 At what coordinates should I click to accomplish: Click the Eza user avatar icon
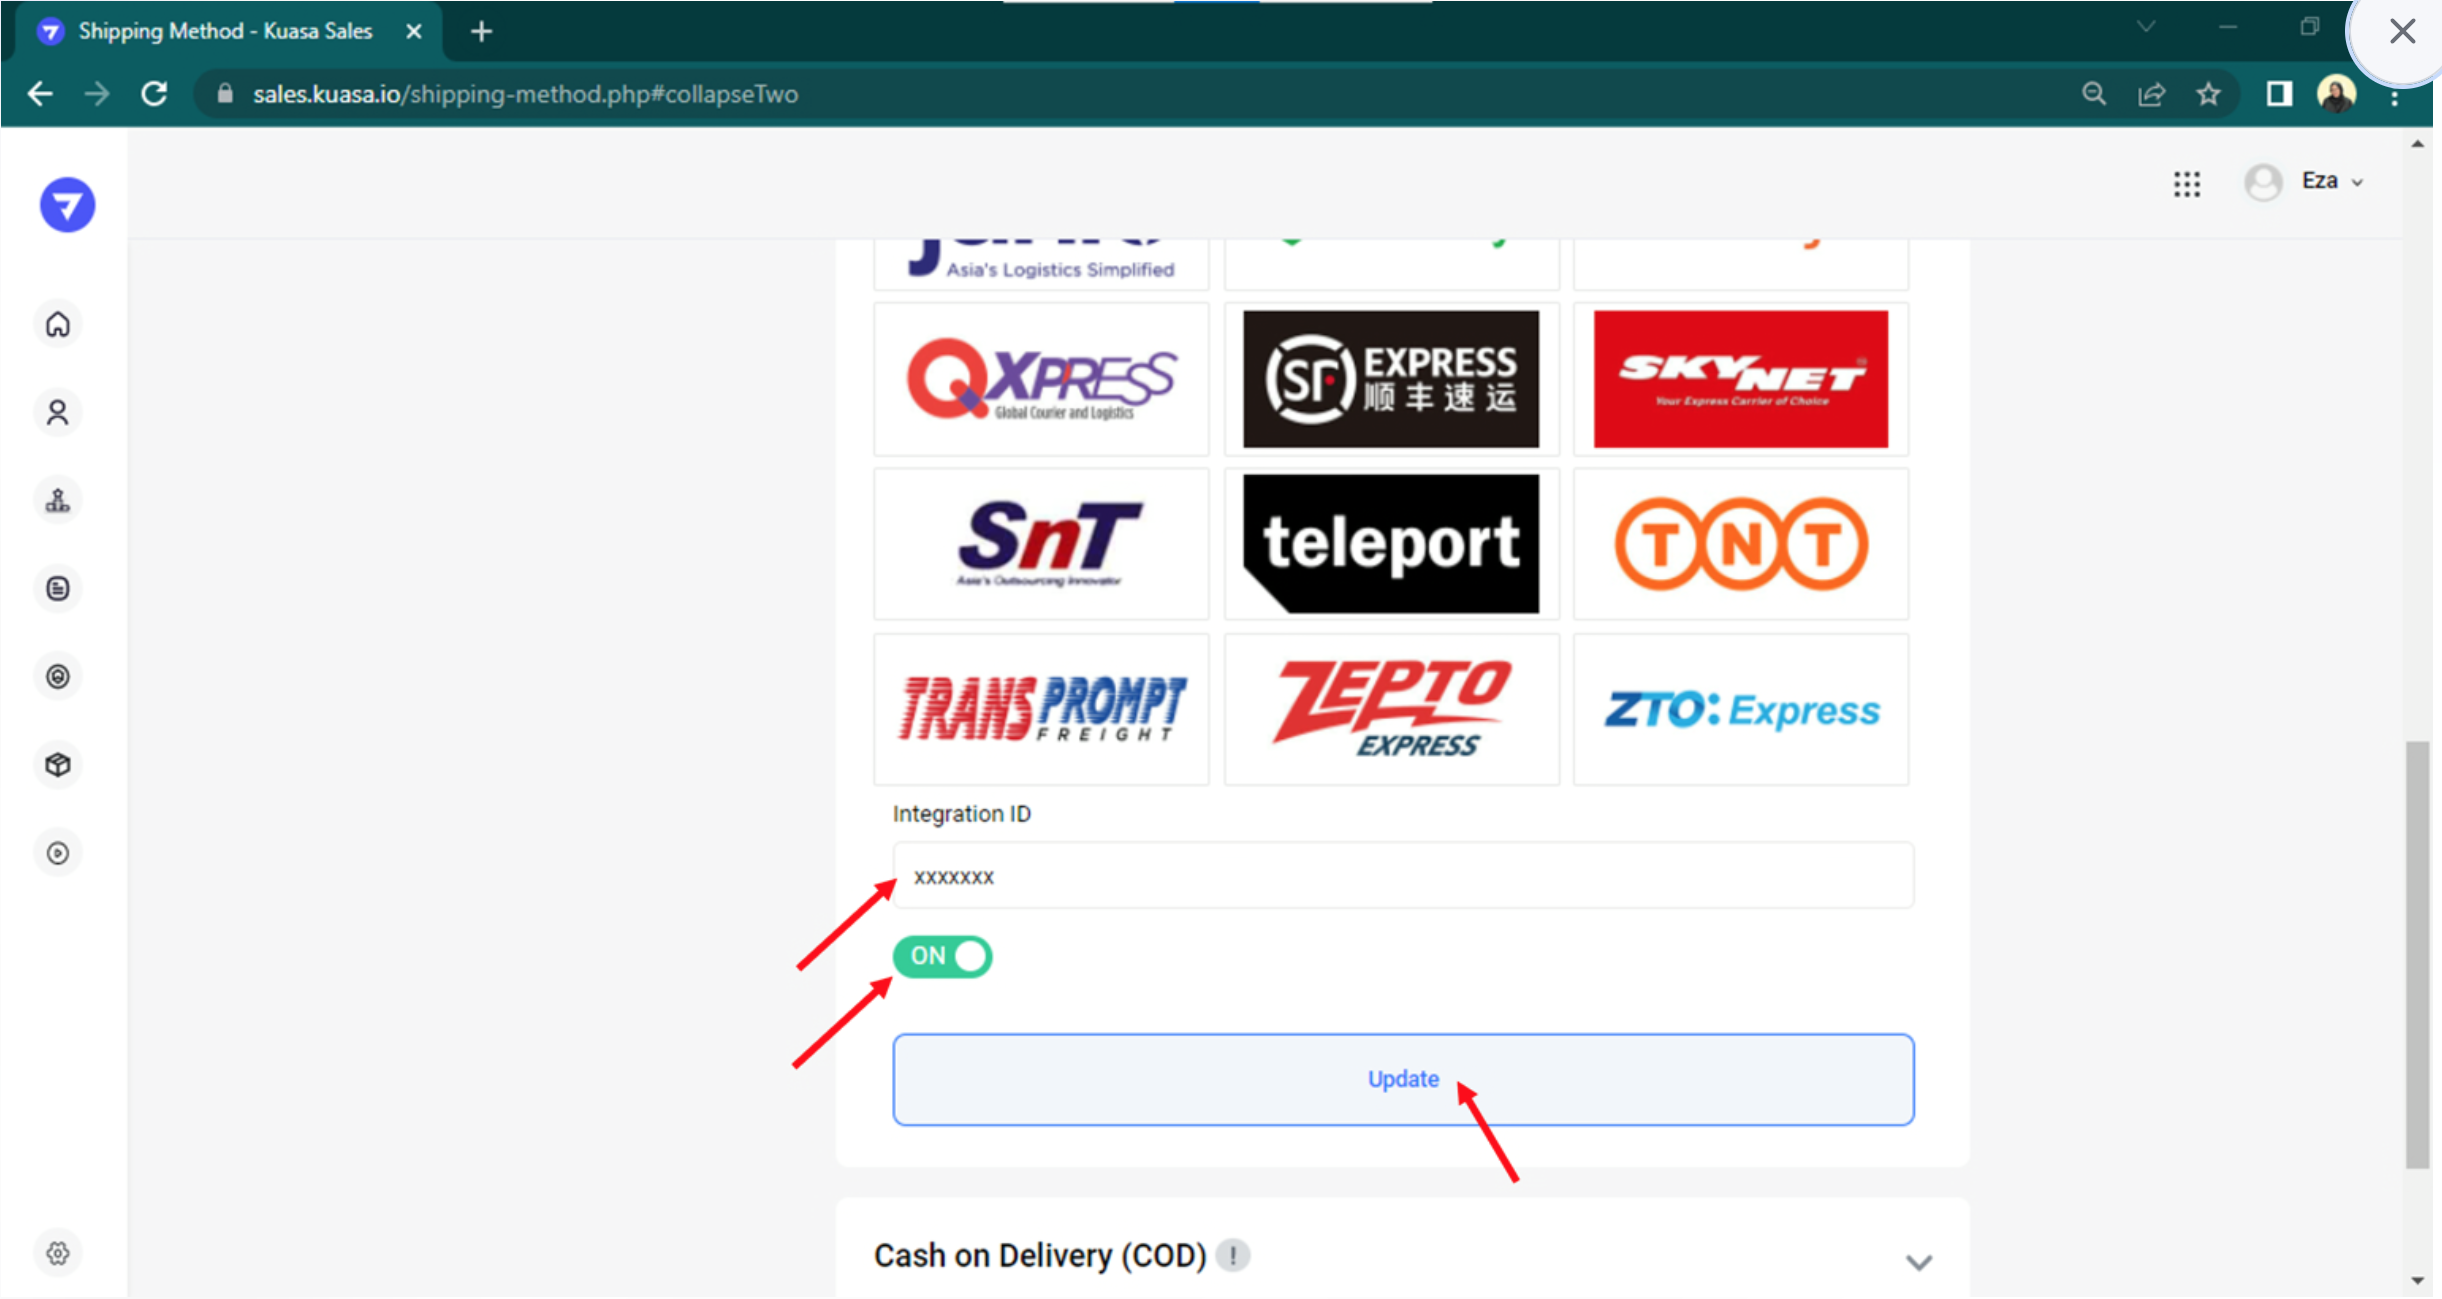pos(2263,182)
